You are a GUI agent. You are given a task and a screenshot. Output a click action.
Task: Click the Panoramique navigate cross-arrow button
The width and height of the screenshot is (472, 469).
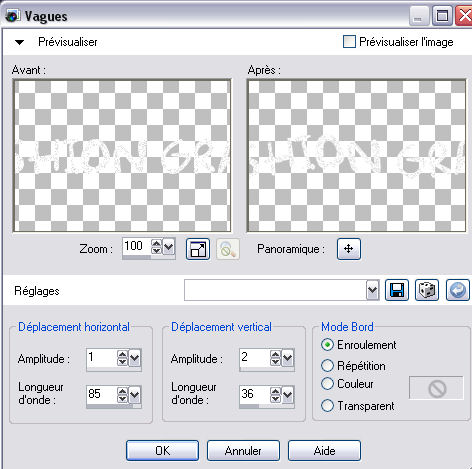pyautogui.click(x=349, y=249)
